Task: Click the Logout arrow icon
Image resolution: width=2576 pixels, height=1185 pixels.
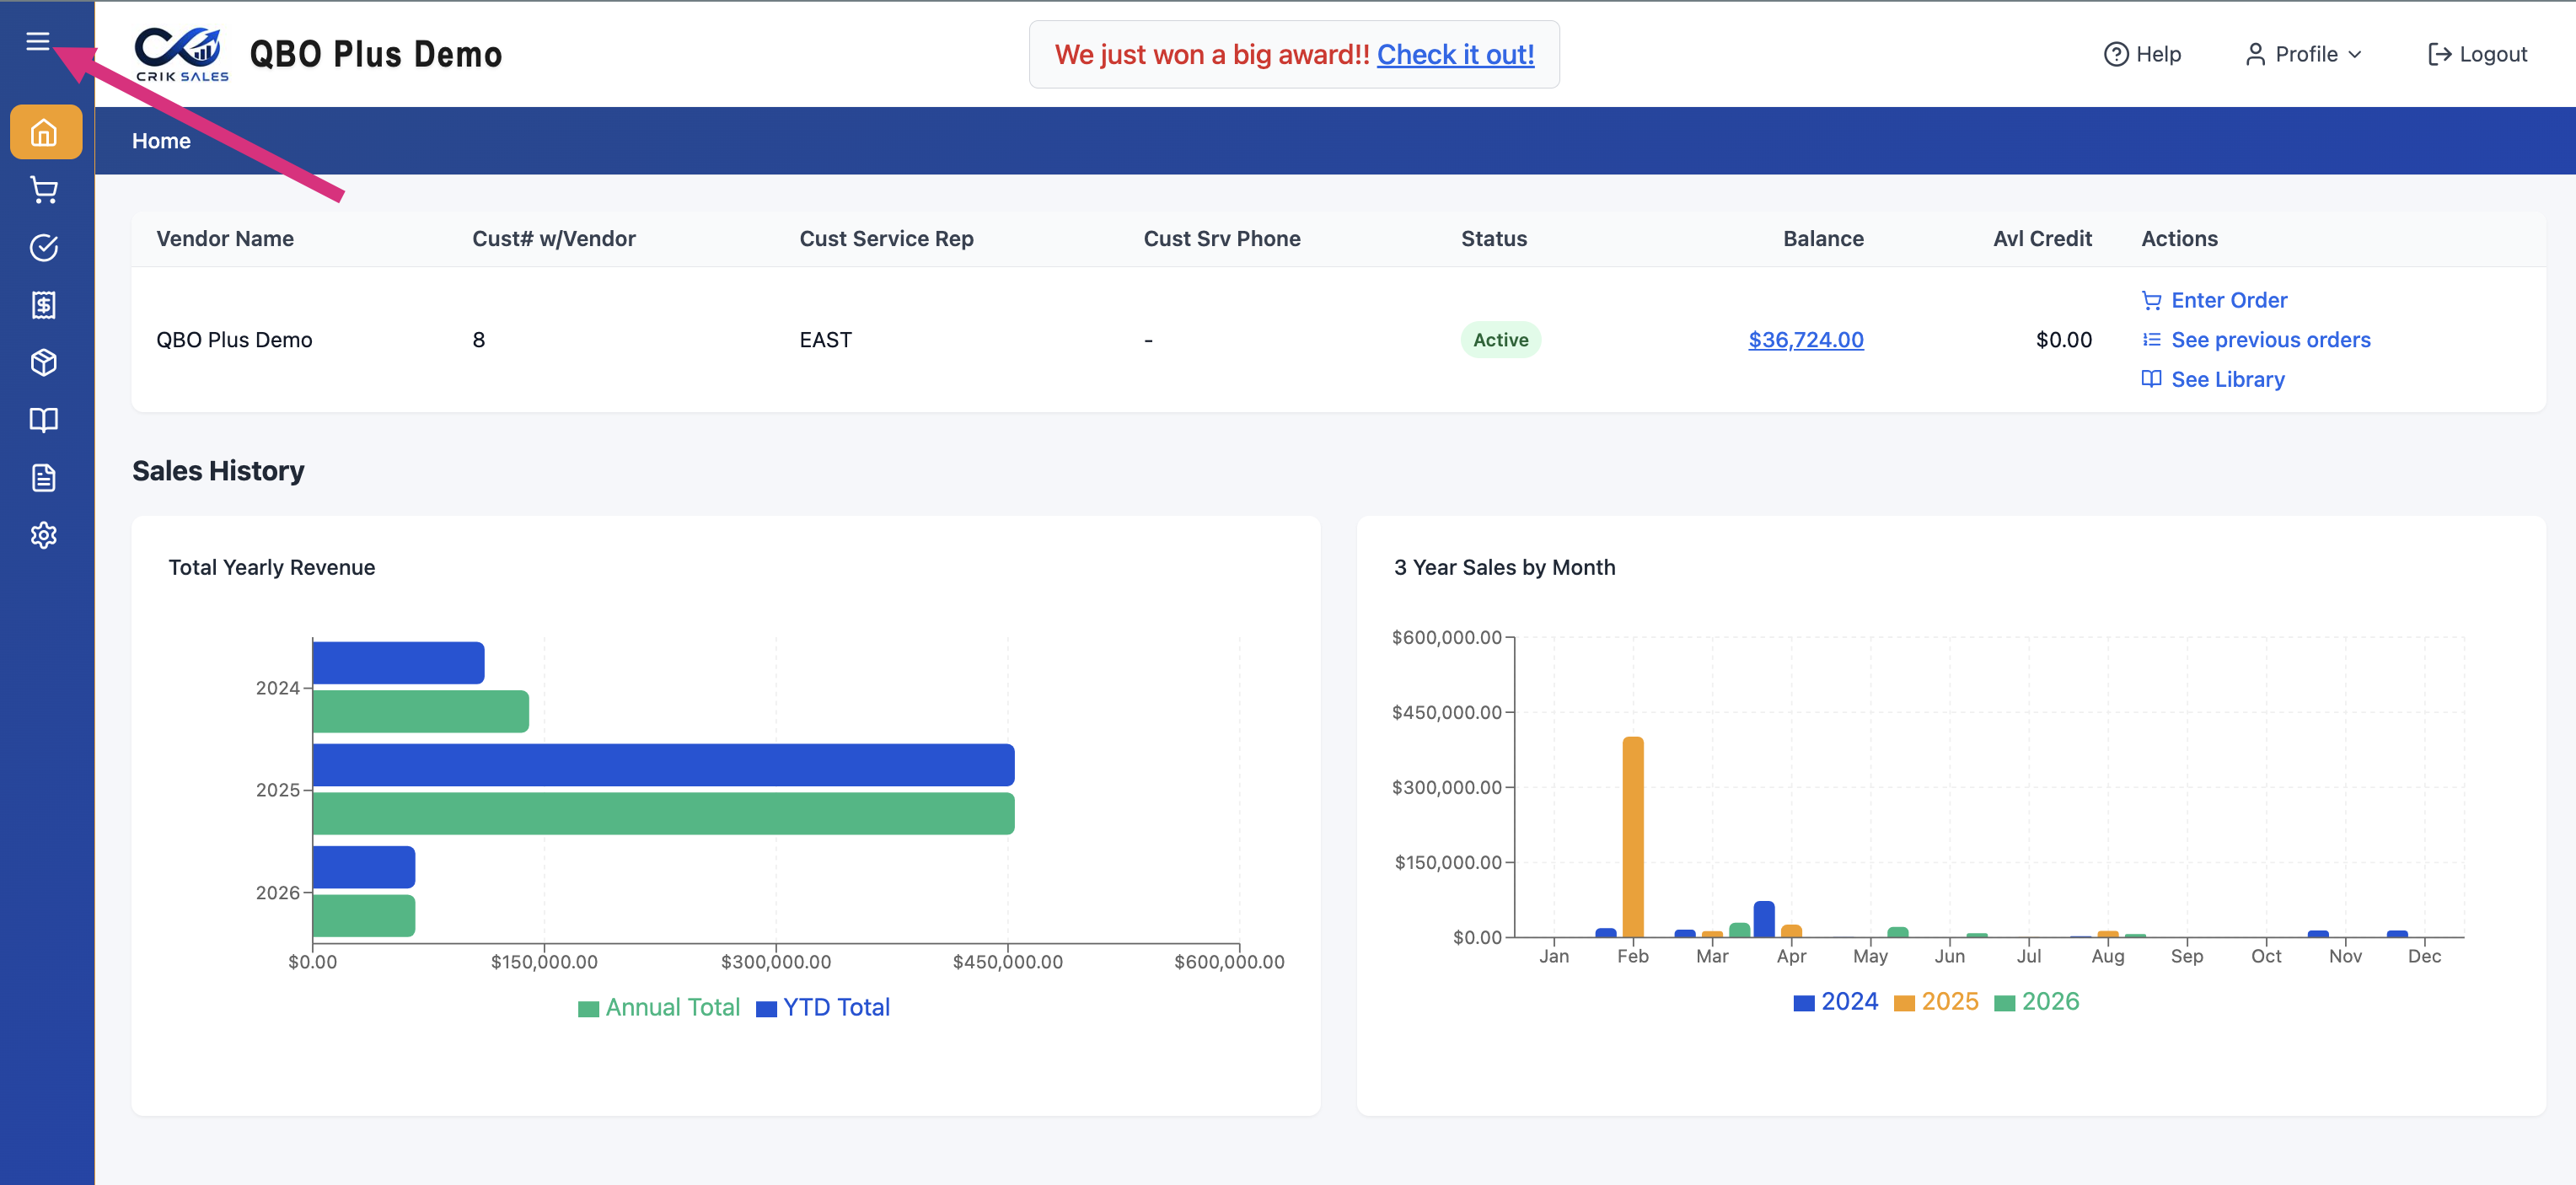Action: coord(2439,54)
